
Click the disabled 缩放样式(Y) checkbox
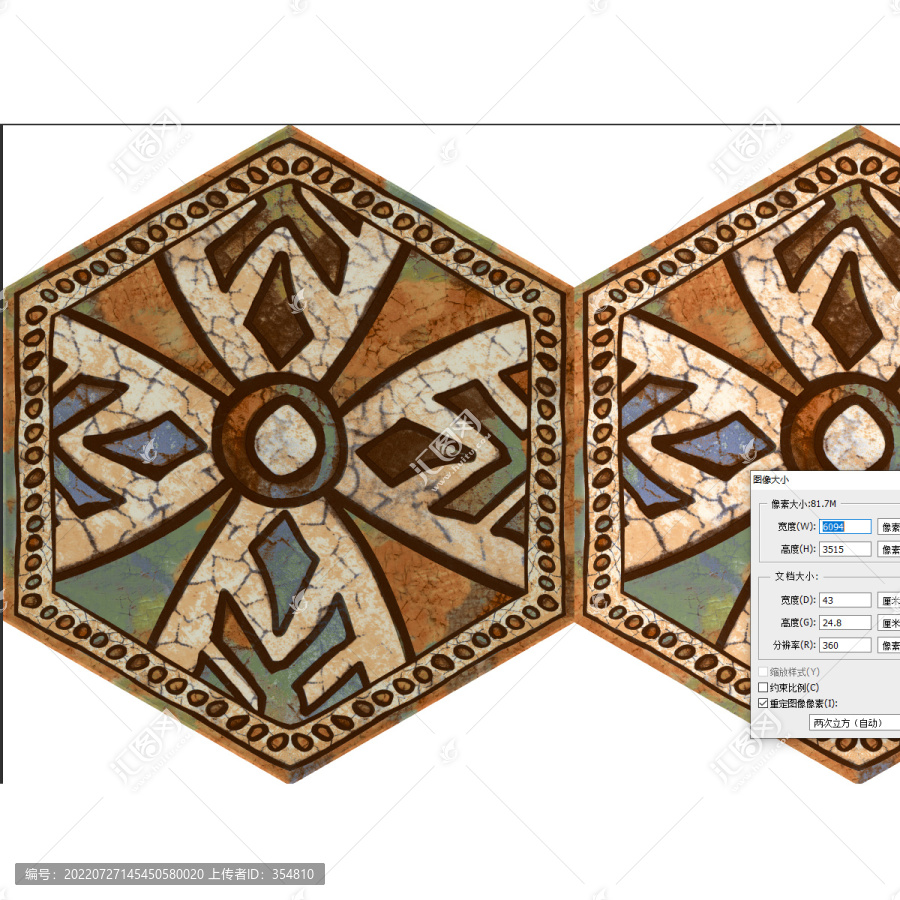point(763,672)
